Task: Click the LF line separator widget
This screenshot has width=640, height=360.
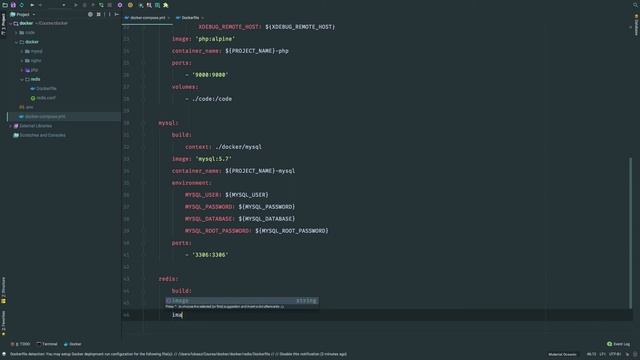Action: (x=602, y=354)
